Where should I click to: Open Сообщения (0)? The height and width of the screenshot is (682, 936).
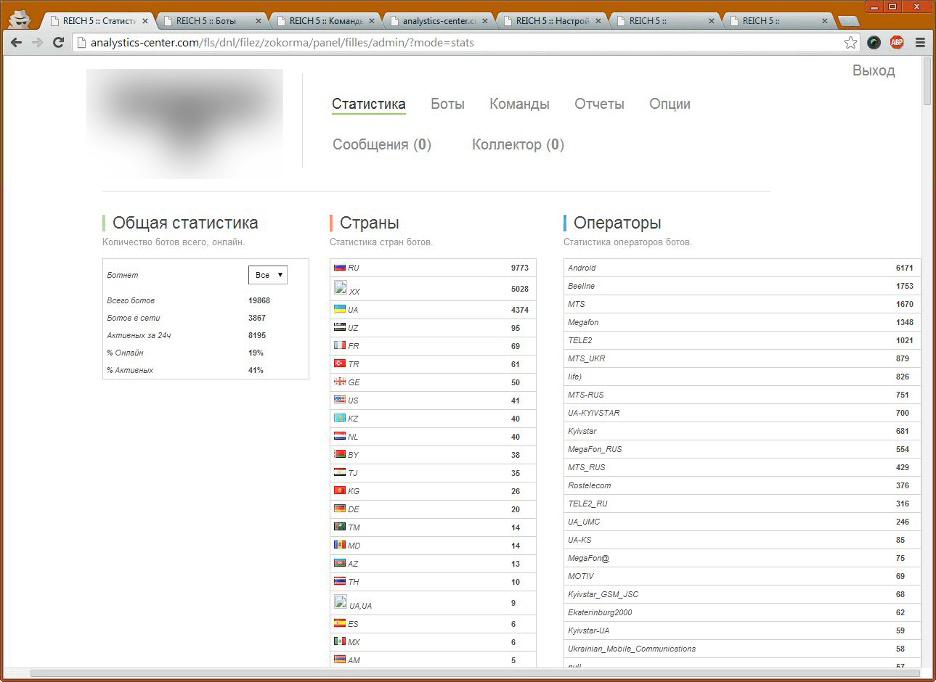pyautogui.click(x=381, y=144)
